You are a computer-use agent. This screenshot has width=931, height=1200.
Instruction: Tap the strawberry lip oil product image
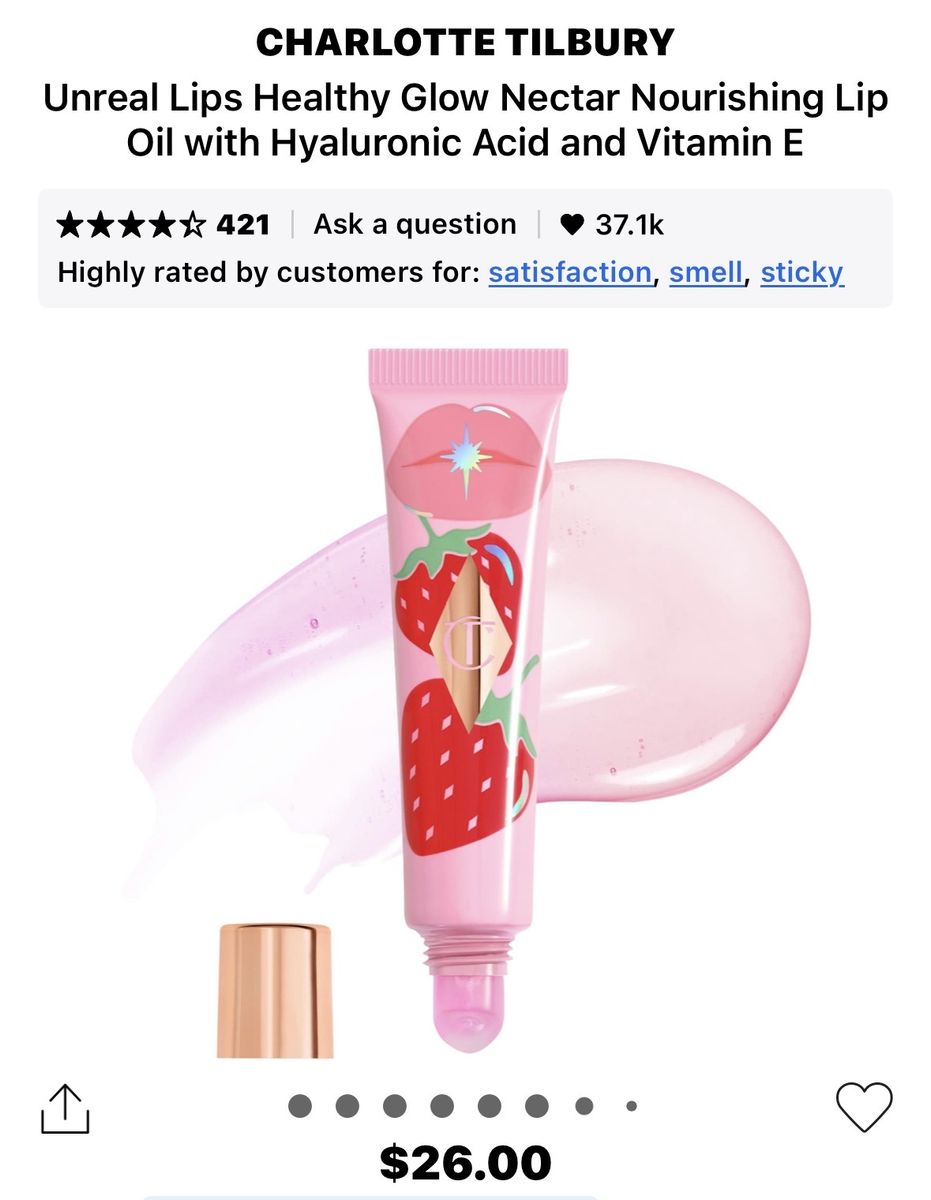click(x=468, y=700)
